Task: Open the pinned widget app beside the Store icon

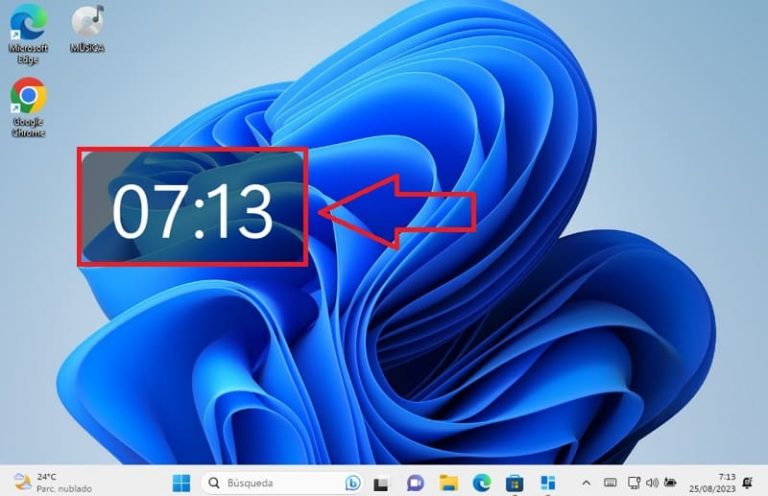Action: click(x=548, y=483)
